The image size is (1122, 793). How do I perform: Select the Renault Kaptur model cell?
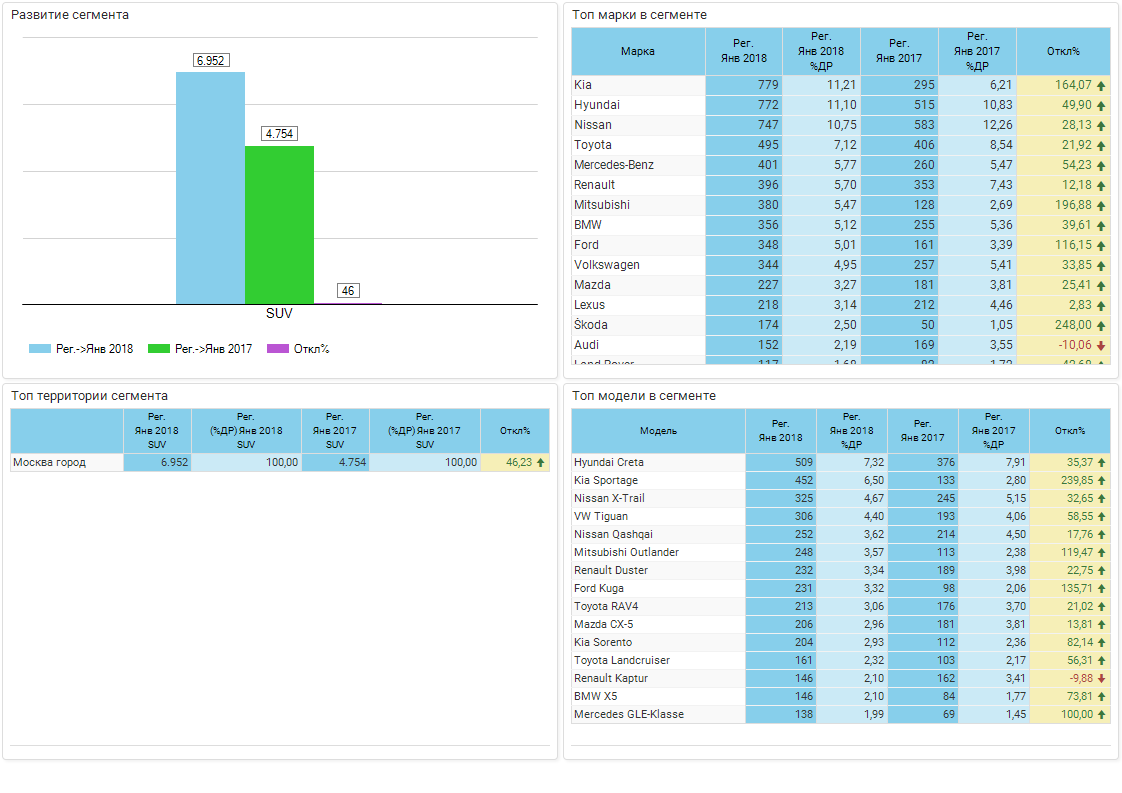tap(658, 678)
